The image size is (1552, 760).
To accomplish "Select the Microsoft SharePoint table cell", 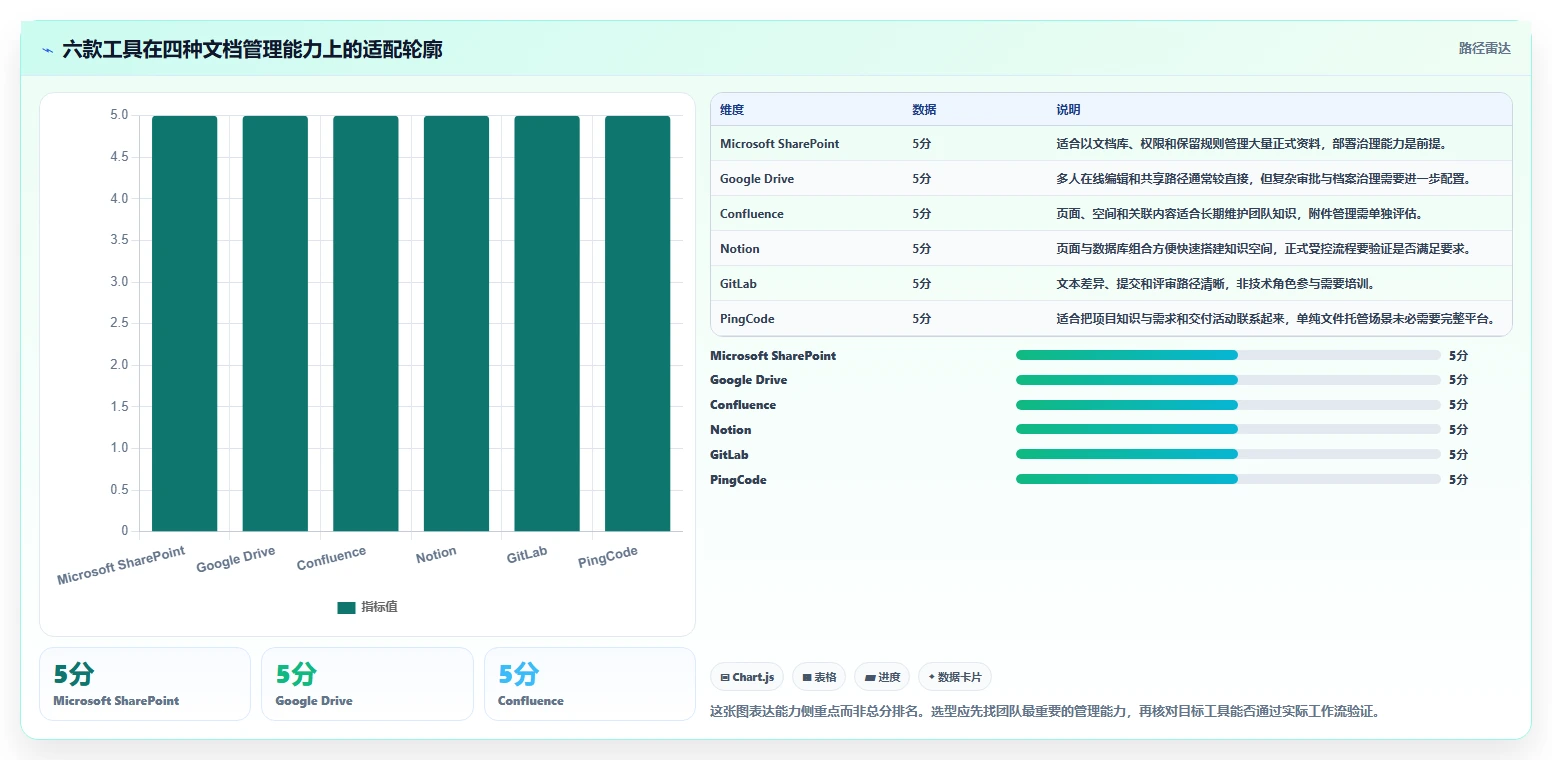I will tap(779, 144).
